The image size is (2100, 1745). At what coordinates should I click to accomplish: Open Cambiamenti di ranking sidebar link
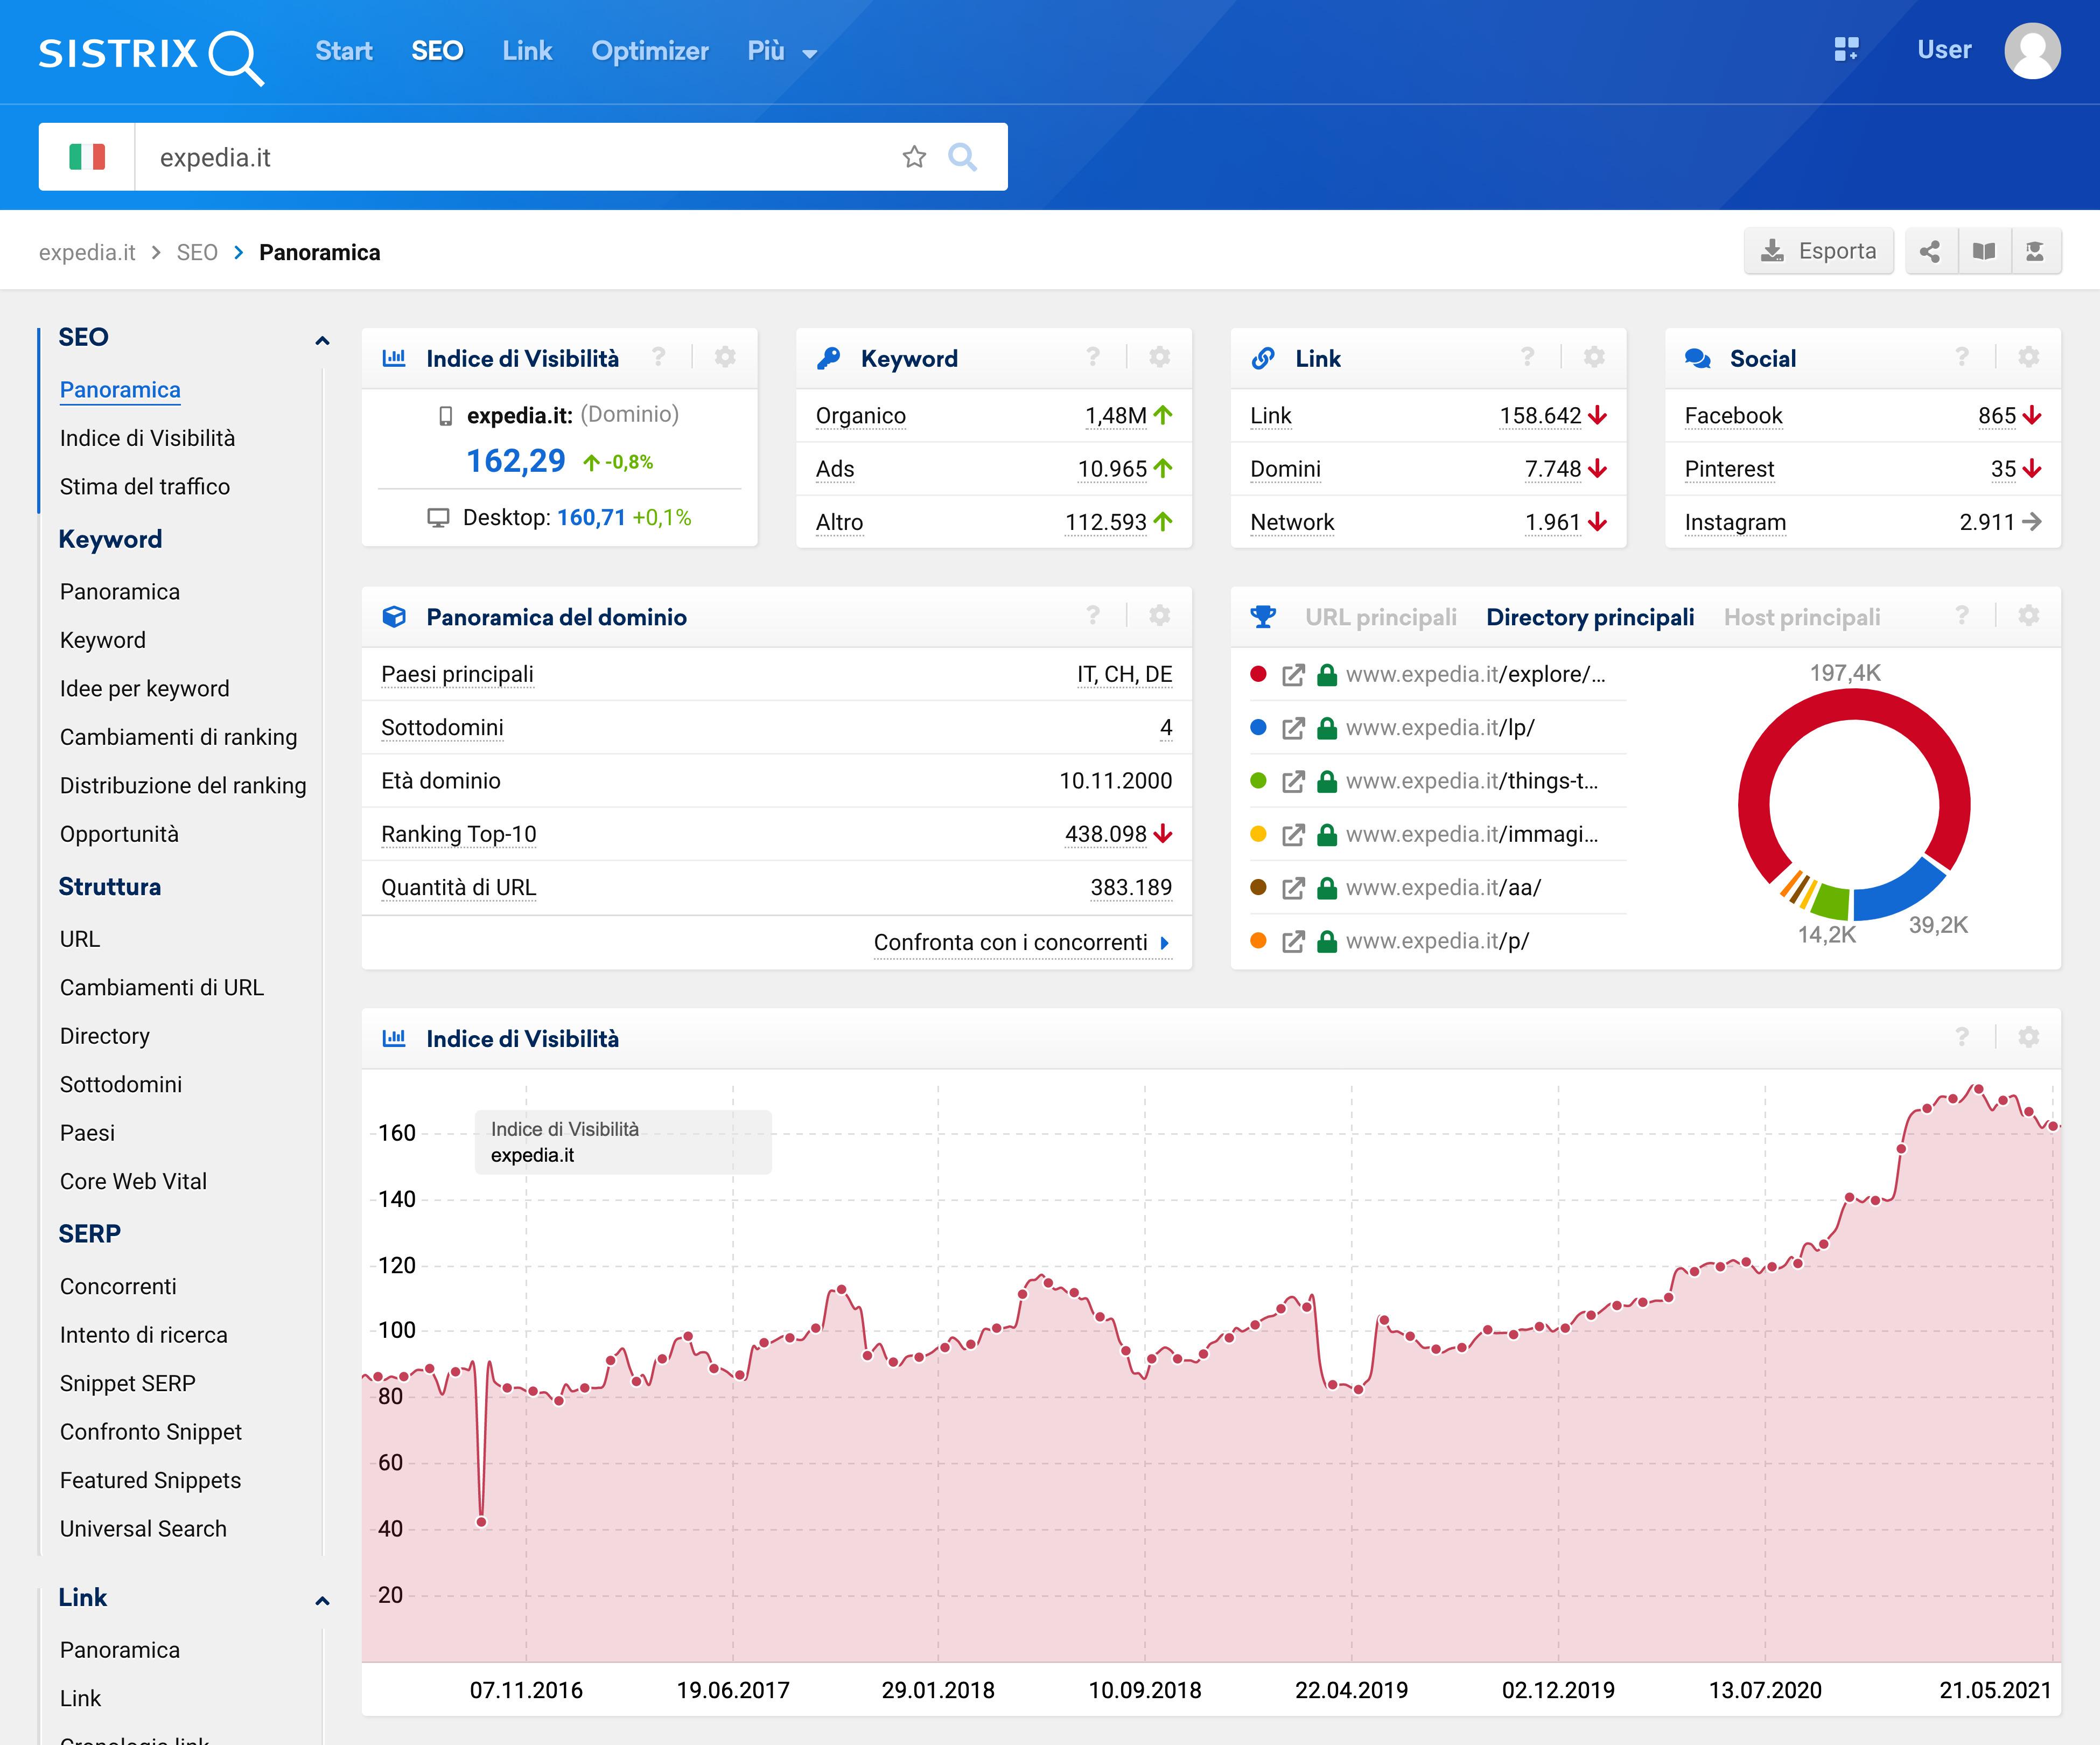[178, 737]
